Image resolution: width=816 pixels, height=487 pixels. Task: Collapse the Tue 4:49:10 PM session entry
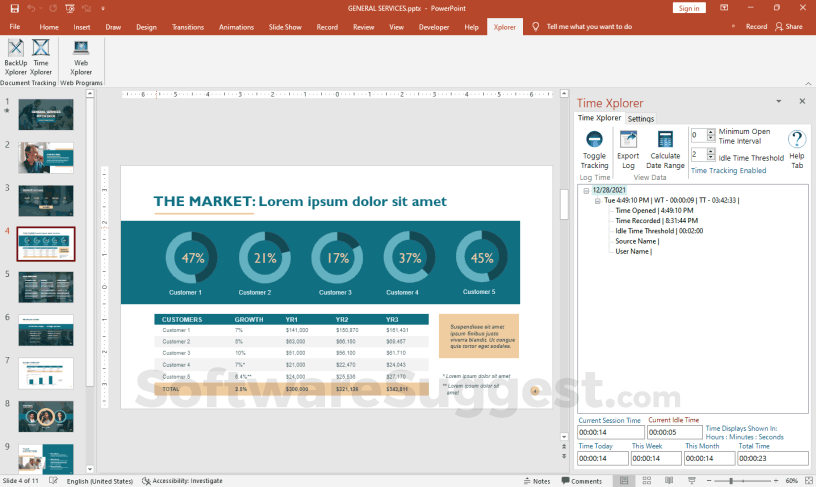(x=597, y=200)
